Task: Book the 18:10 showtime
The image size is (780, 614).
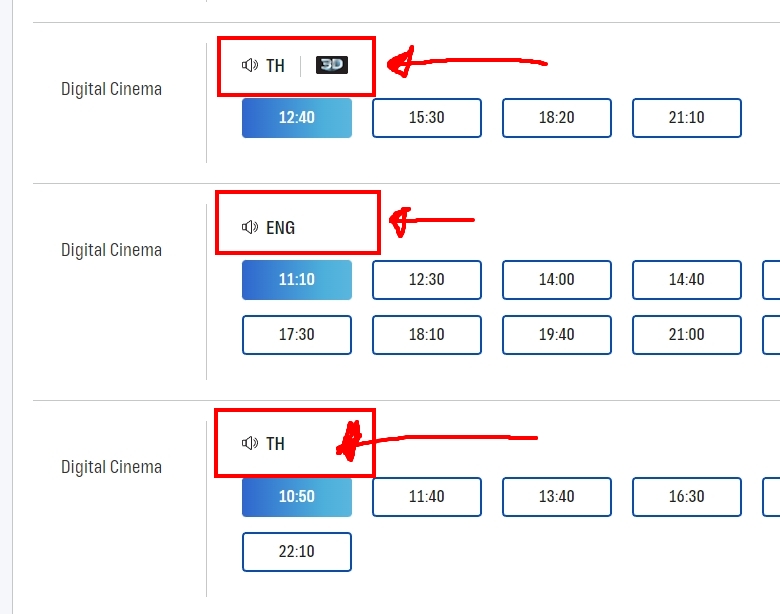Action: point(427,335)
